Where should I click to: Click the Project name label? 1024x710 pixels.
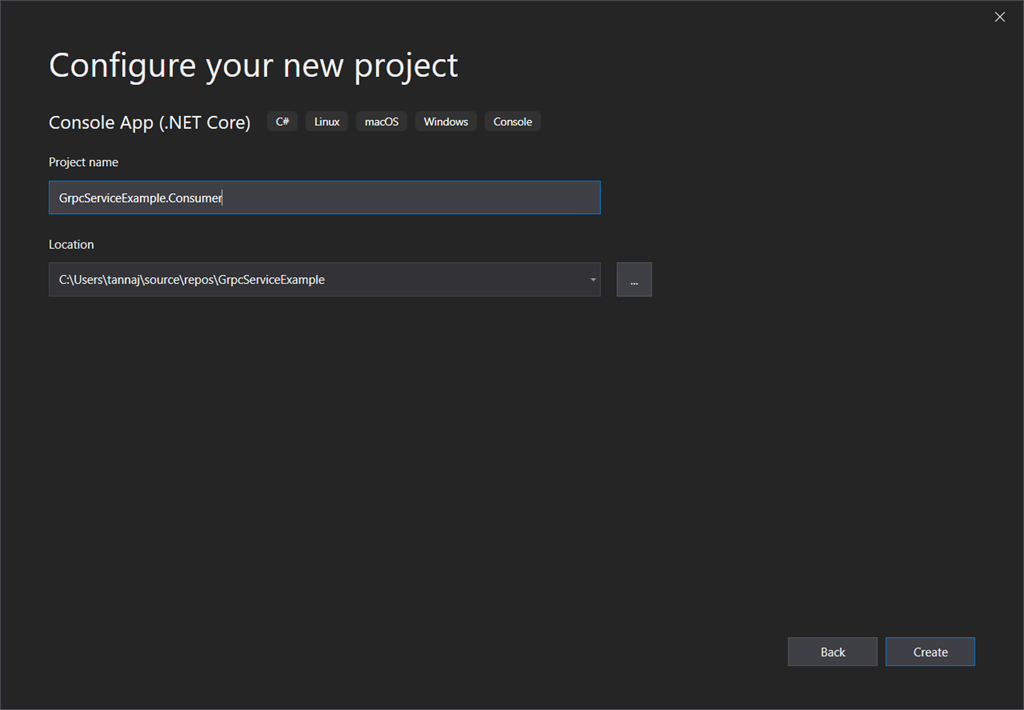[83, 162]
